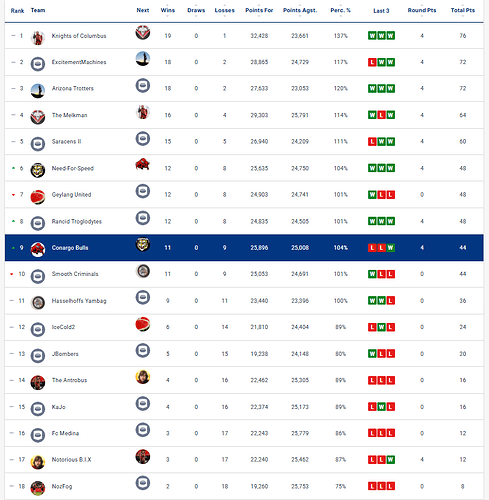The height and width of the screenshot is (500, 489).
Task: Click next opponent icon for The Antrobus
Action: (143, 377)
